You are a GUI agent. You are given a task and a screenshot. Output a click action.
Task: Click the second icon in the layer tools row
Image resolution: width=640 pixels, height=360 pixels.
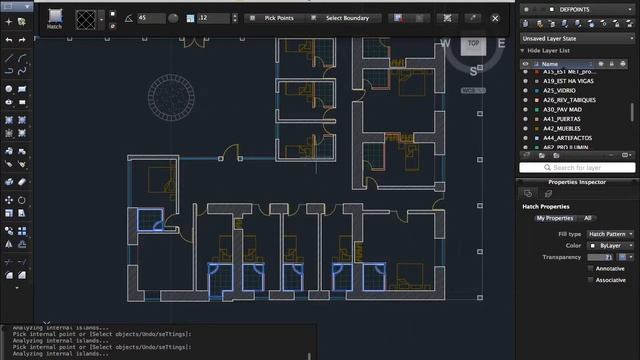click(540, 24)
